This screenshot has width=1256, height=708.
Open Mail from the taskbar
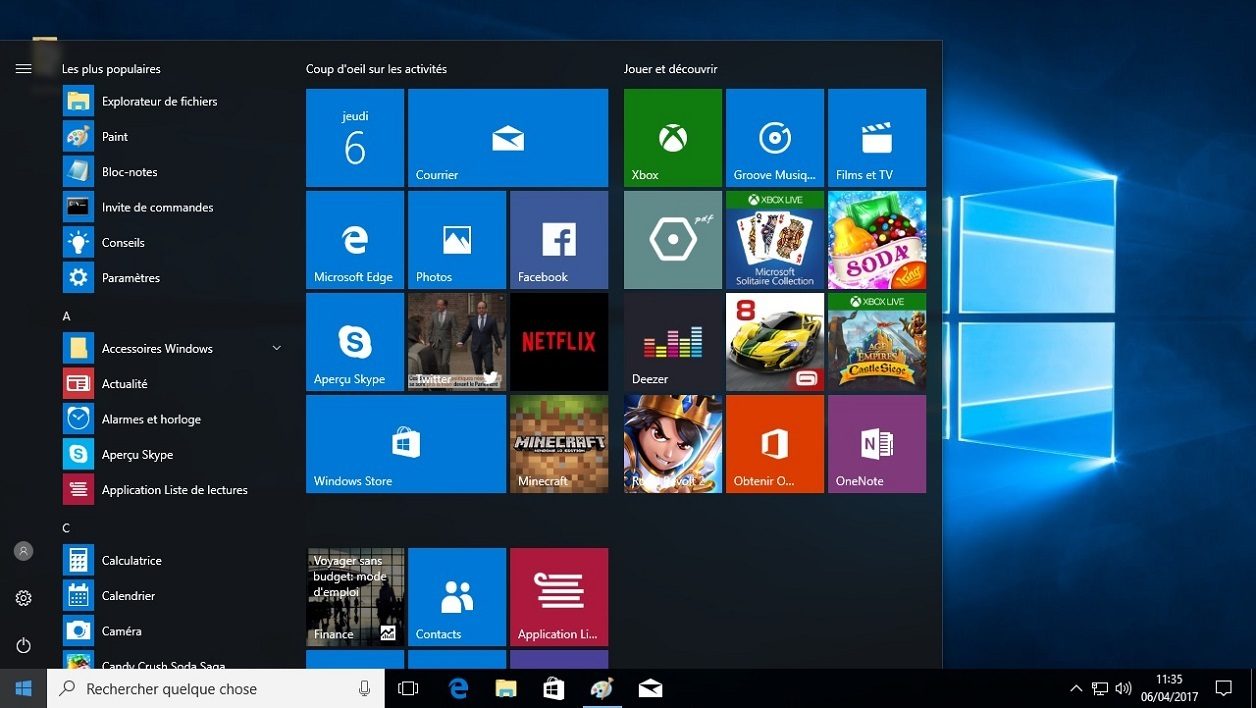[x=650, y=689]
